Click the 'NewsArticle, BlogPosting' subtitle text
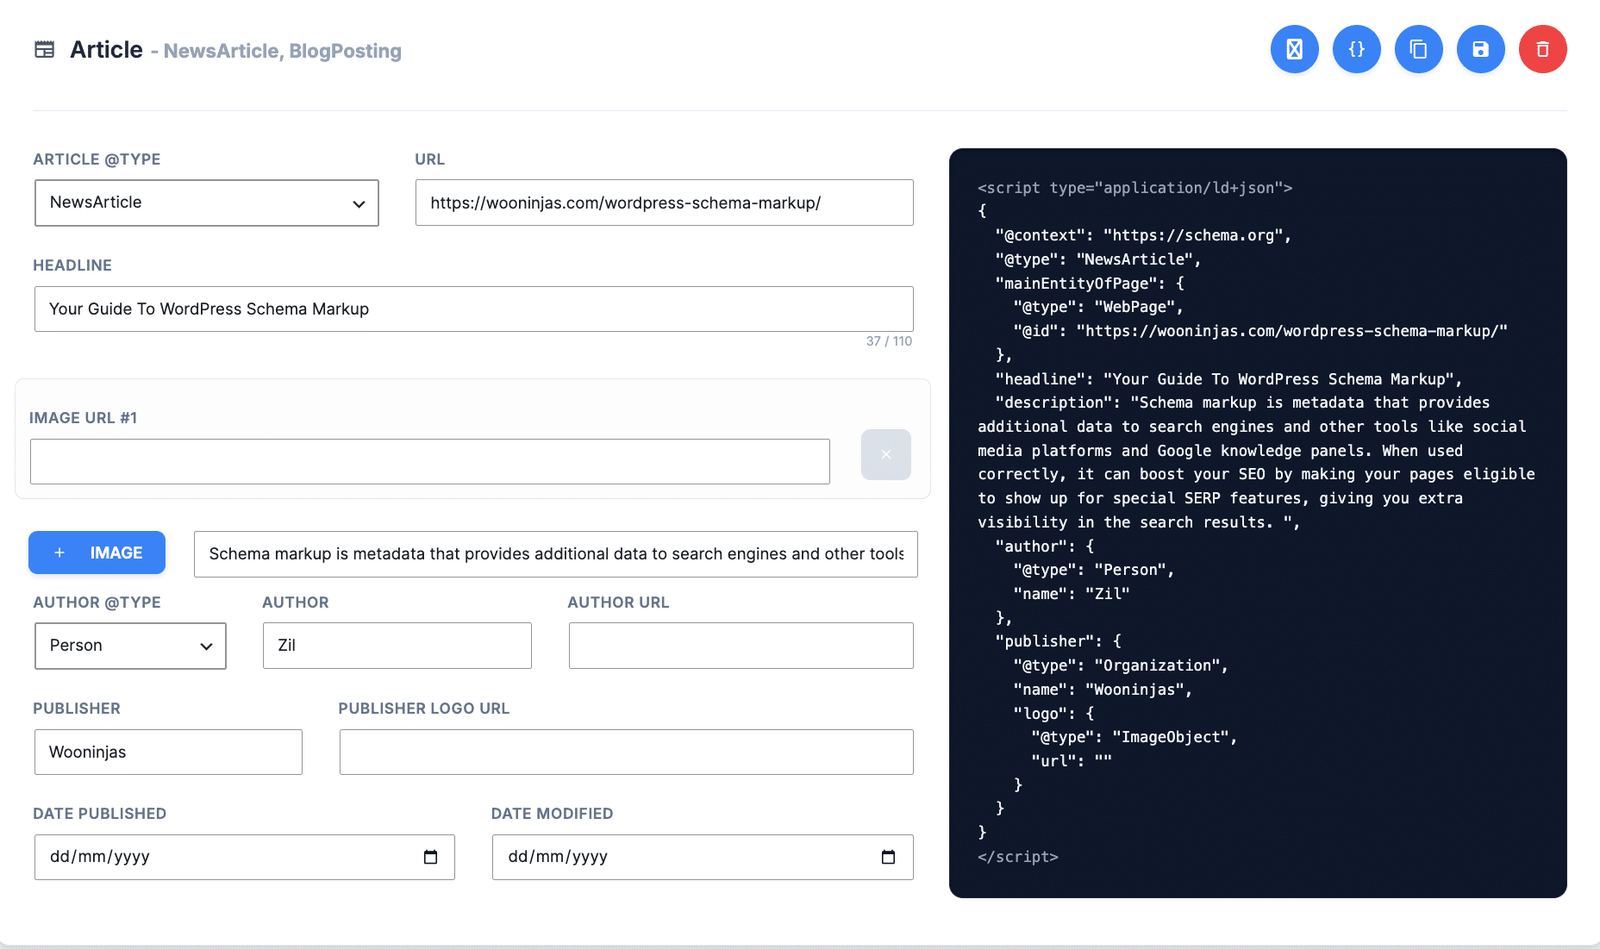The width and height of the screenshot is (1600, 949). click(282, 51)
